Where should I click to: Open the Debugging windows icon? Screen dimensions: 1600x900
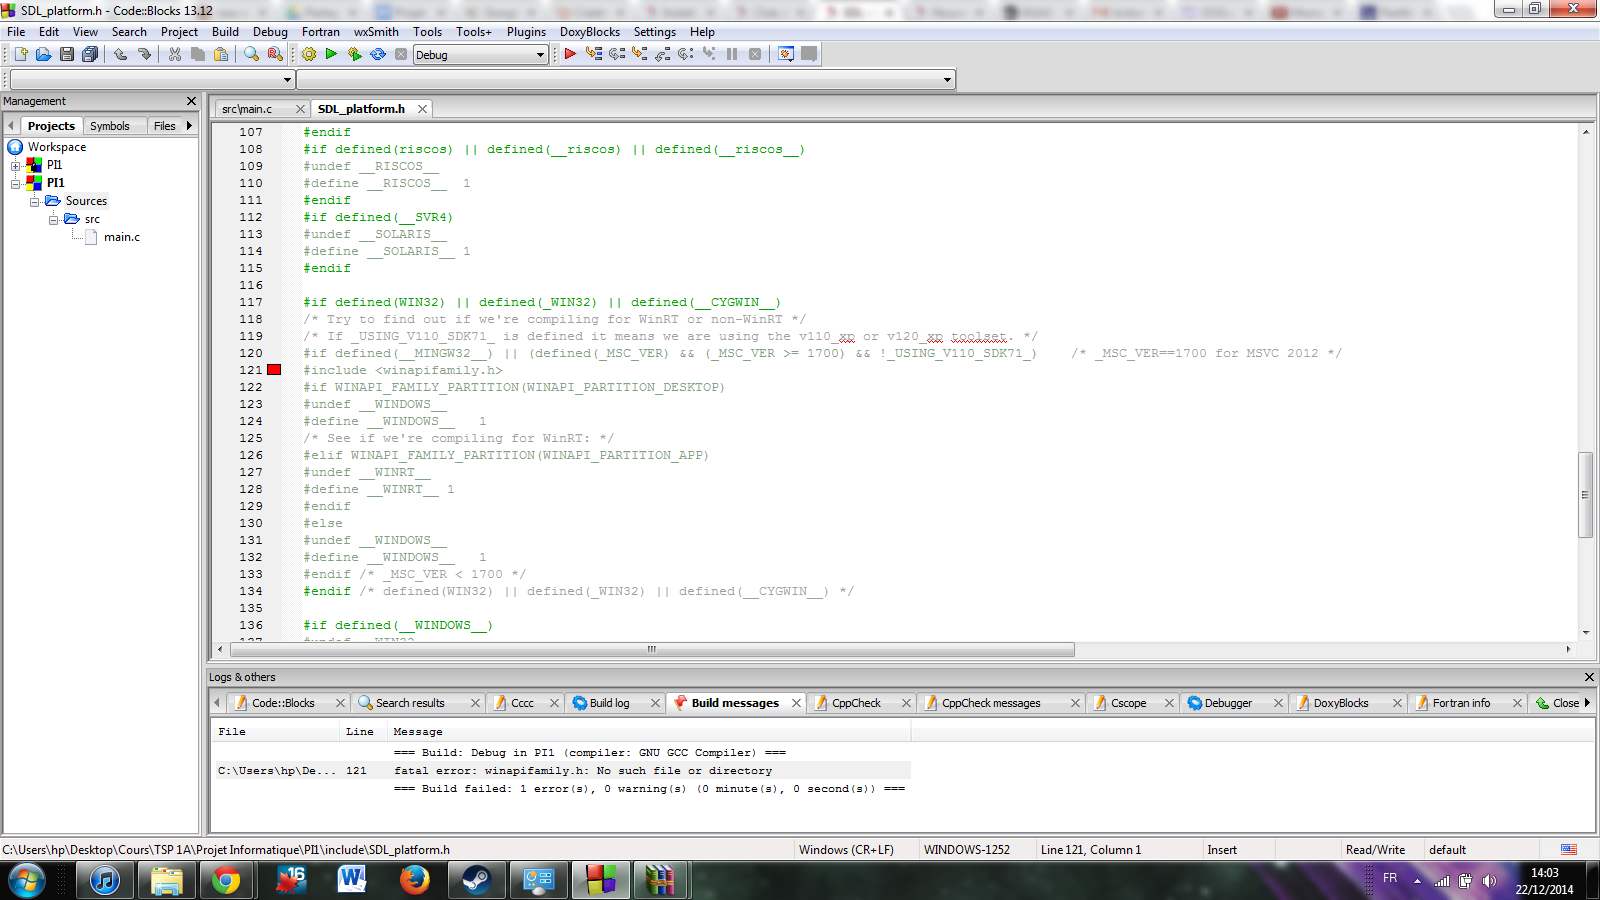786,54
